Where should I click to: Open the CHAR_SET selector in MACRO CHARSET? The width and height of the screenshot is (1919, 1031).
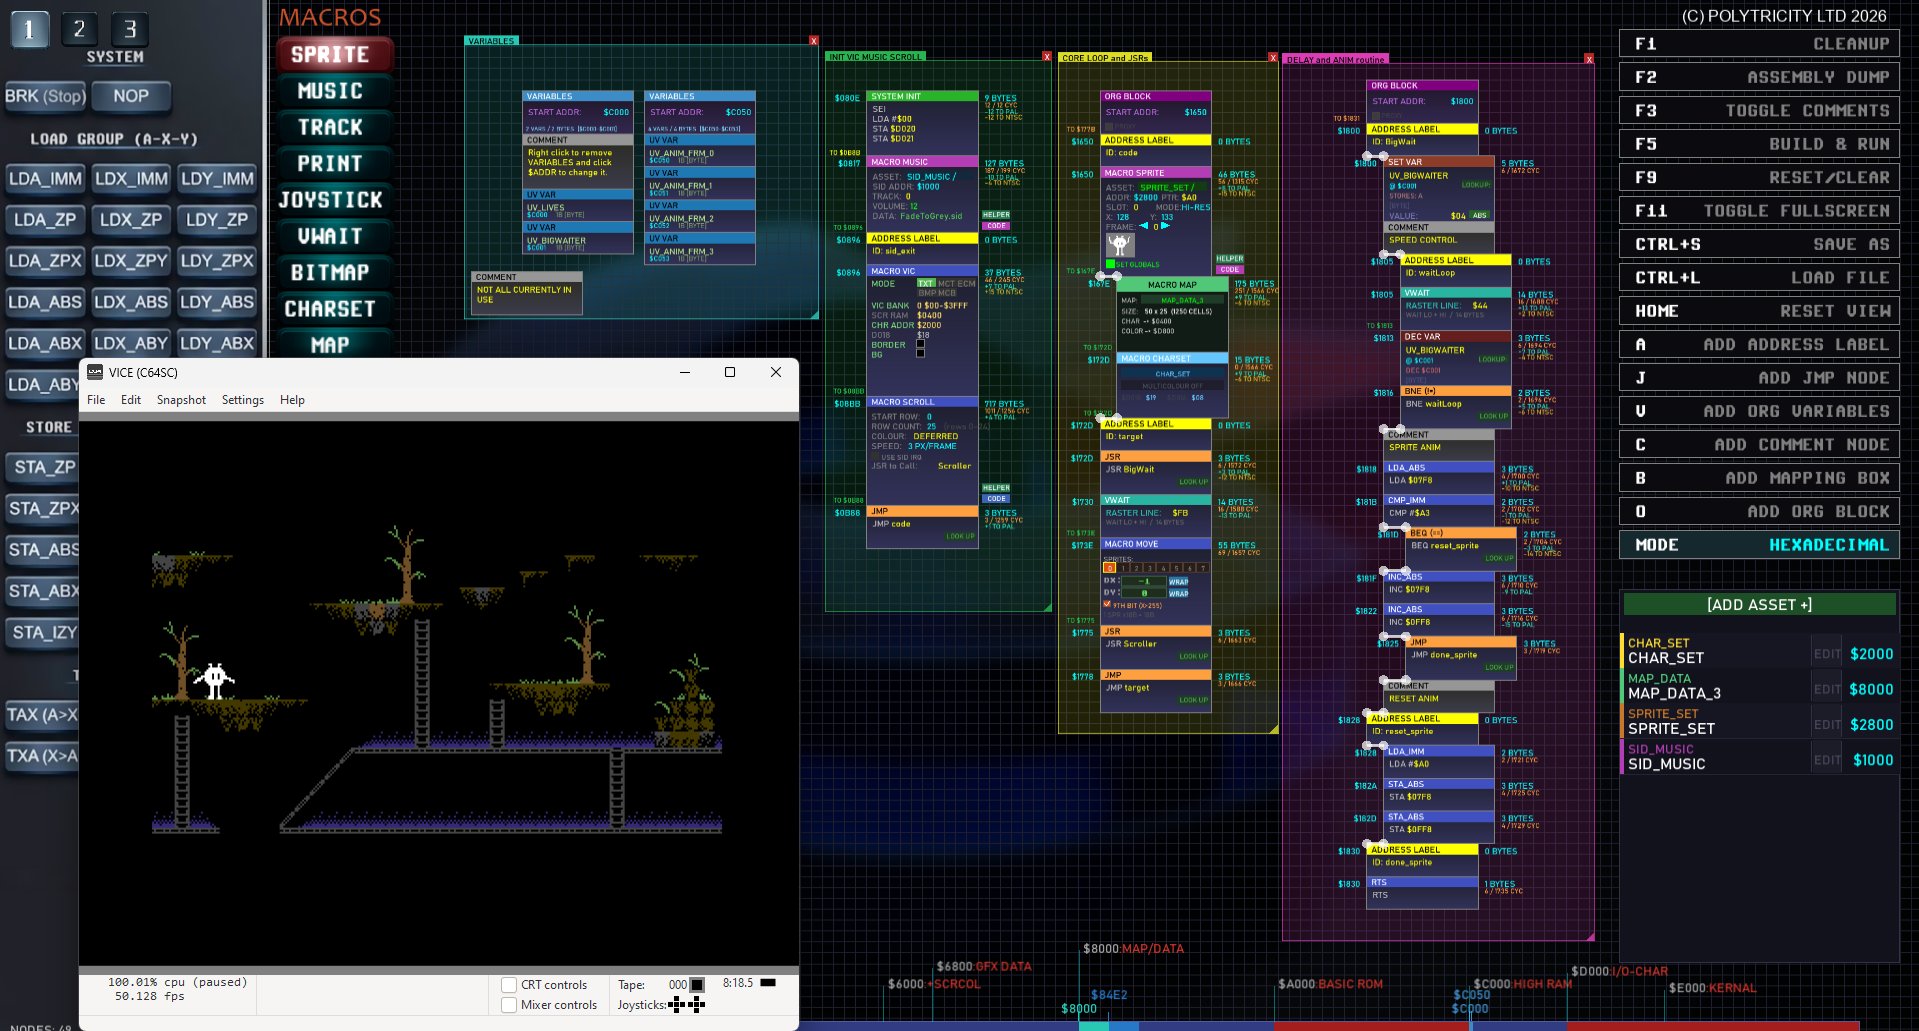tap(1173, 374)
